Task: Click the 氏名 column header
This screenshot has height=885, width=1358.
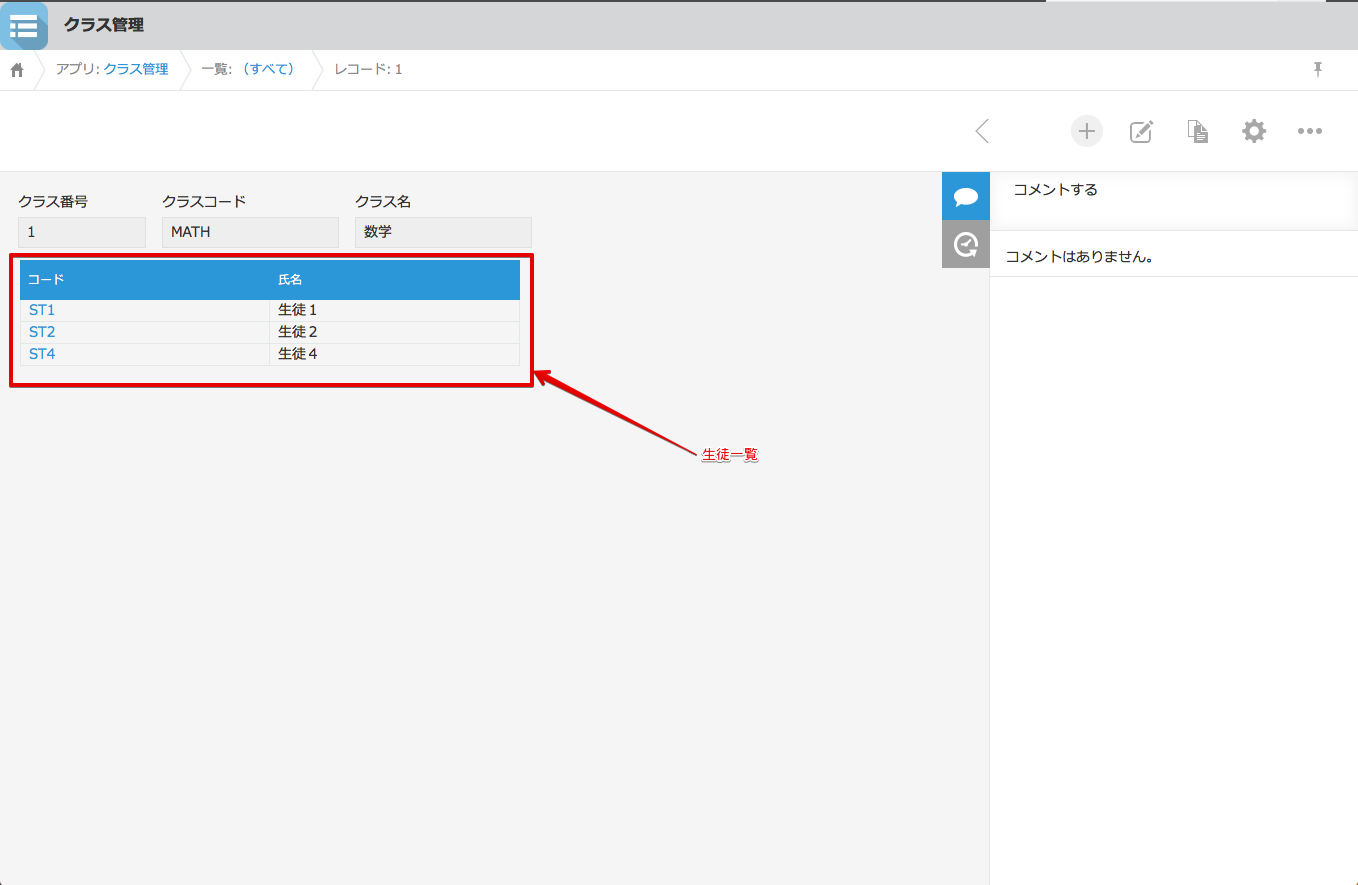Action: coord(290,280)
